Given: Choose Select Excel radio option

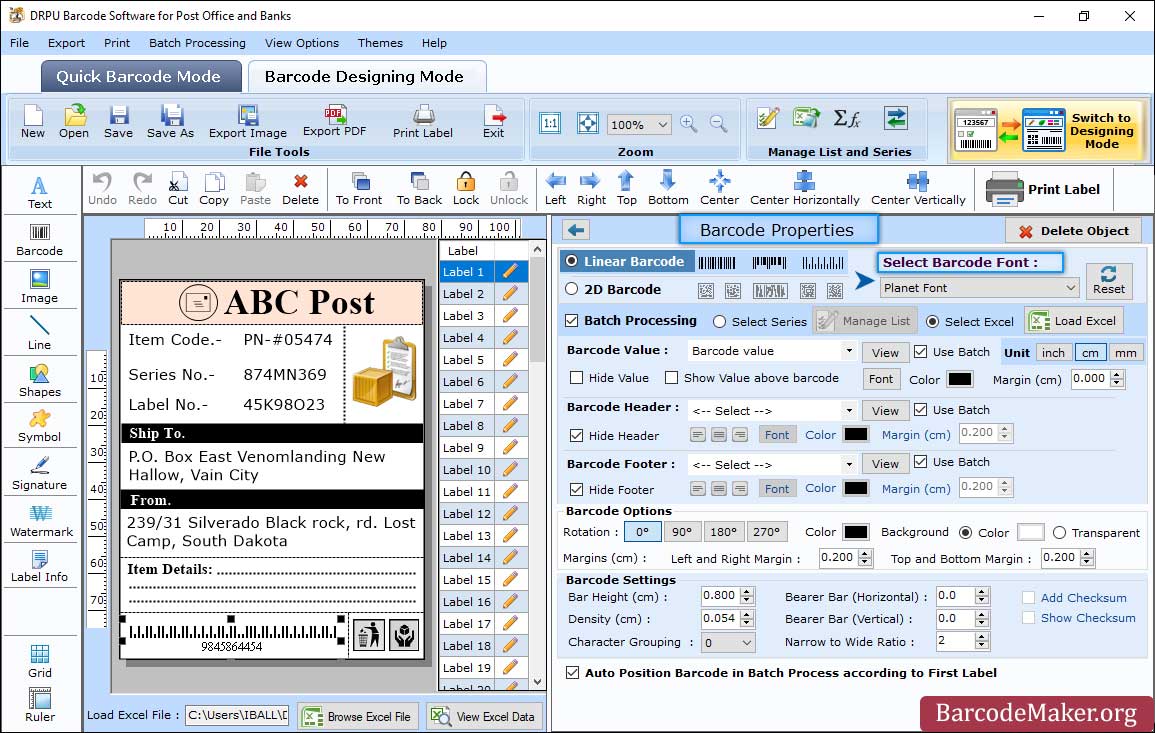Looking at the screenshot, I should tap(933, 322).
